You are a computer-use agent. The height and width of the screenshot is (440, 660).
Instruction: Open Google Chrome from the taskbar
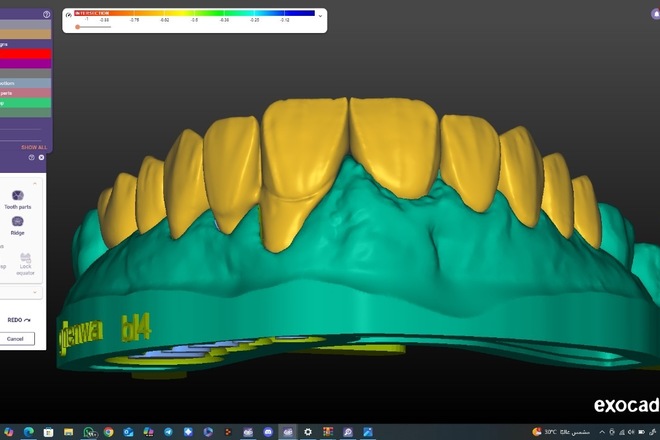109,432
